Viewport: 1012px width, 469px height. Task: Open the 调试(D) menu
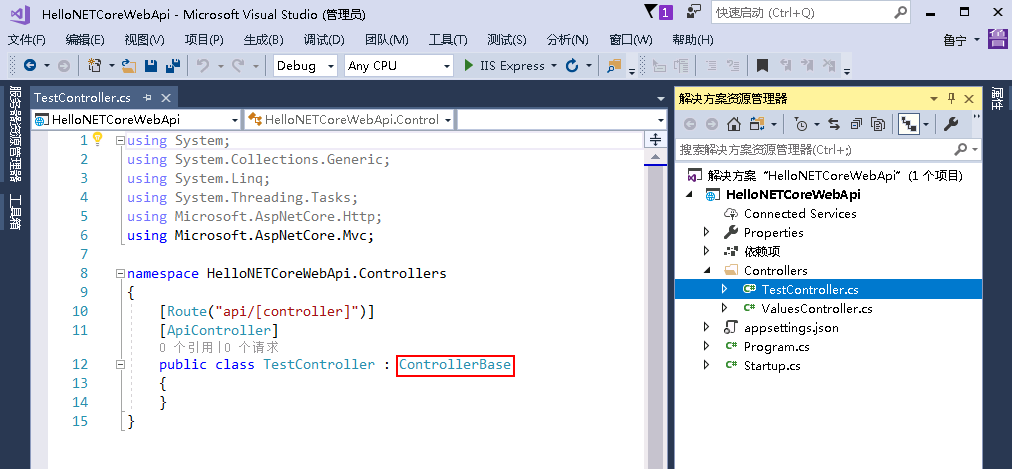(324, 40)
